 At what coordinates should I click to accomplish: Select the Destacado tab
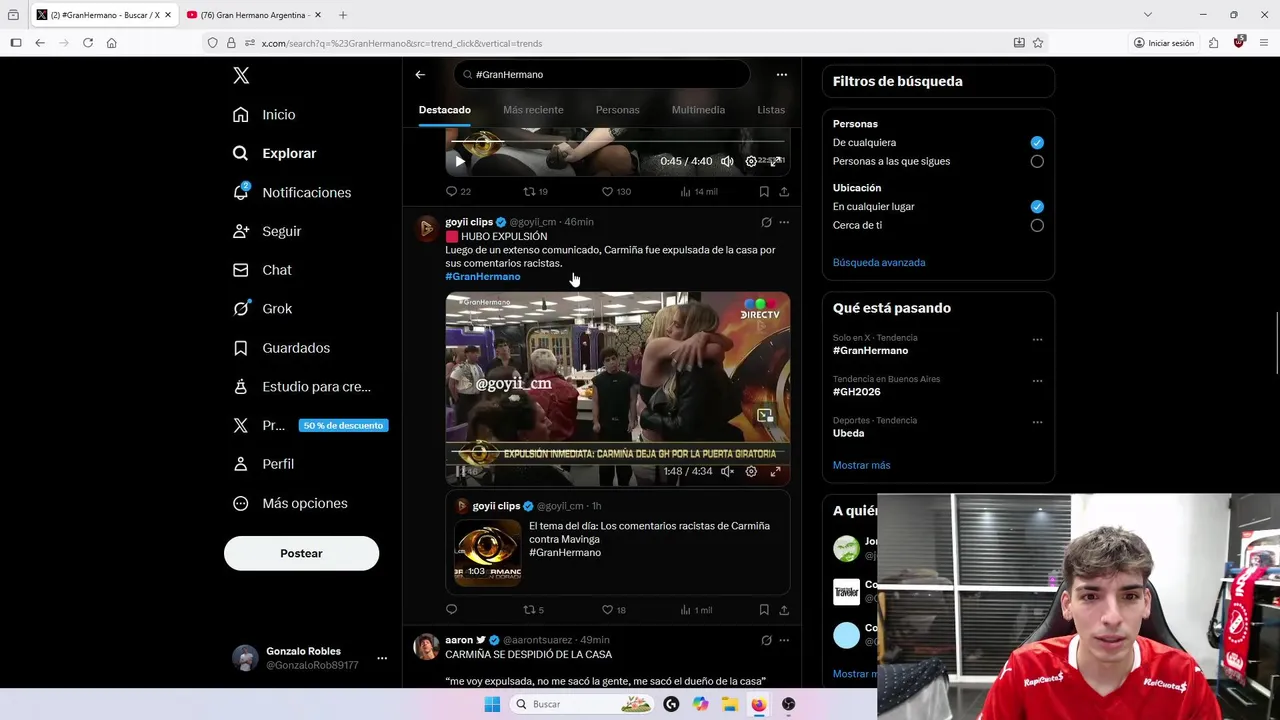[x=444, y=110]
